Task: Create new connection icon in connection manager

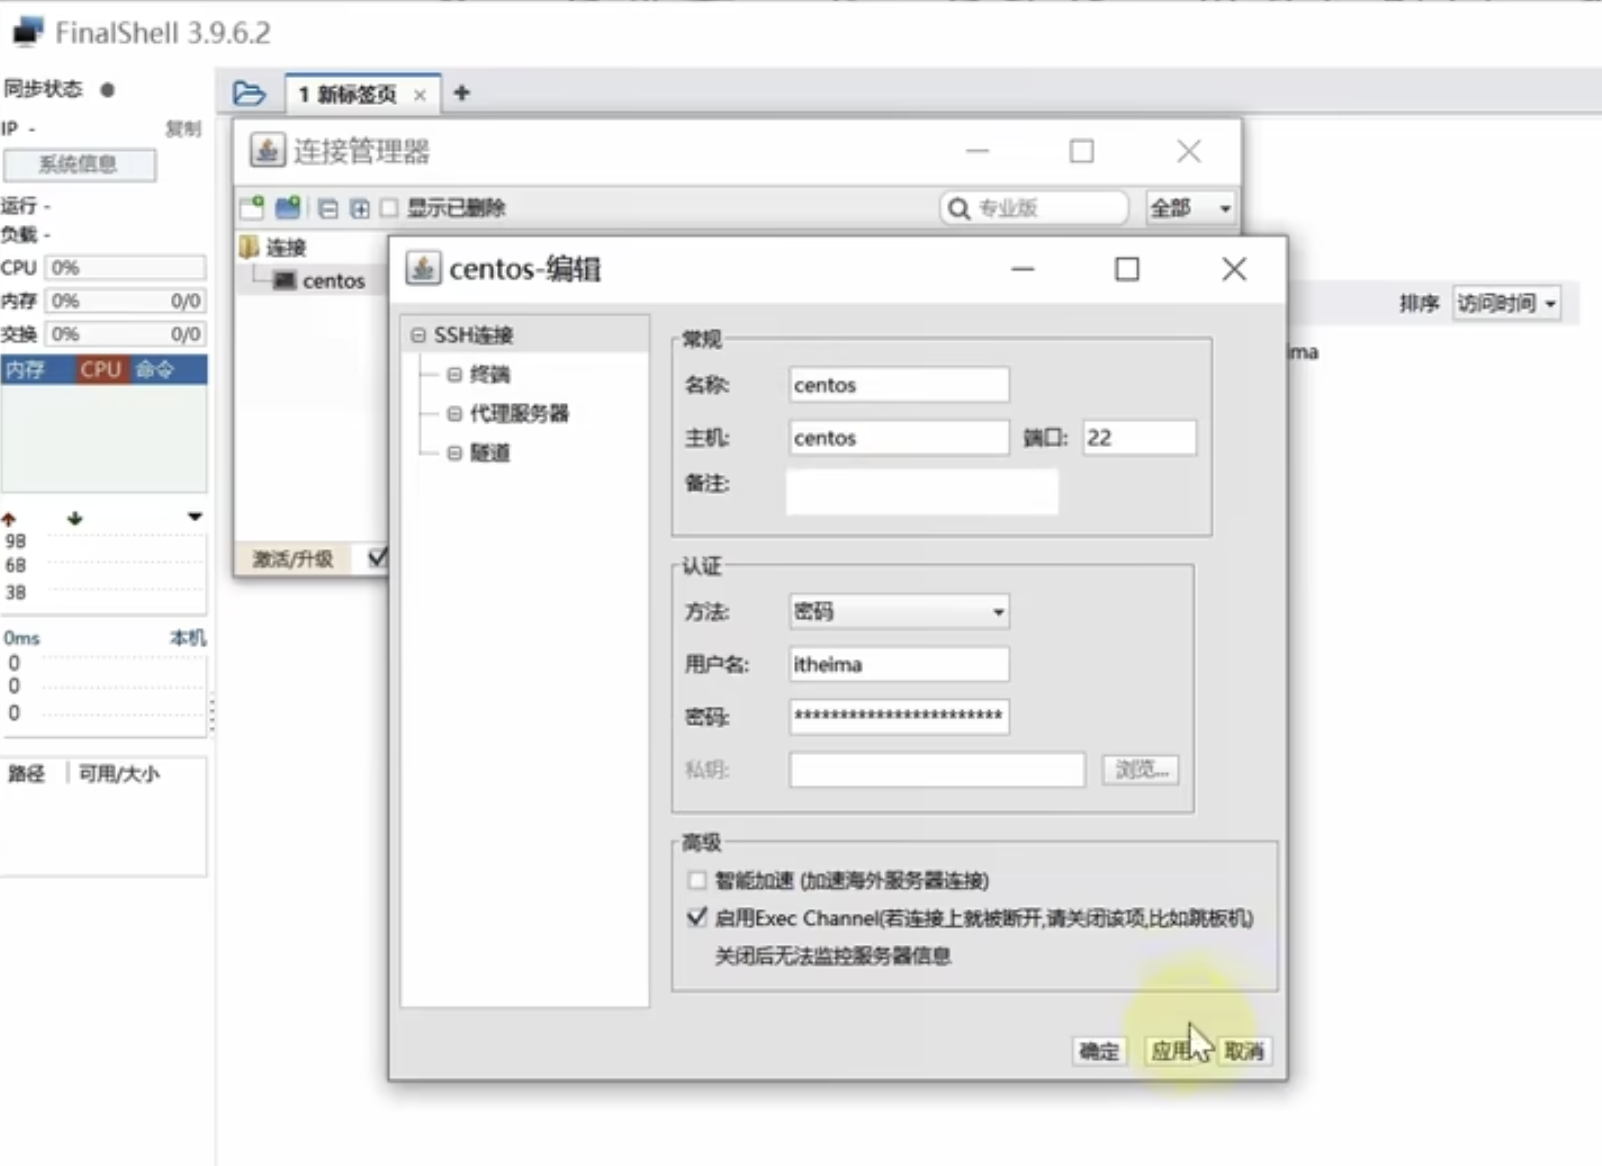Action: click(x=252, y=208)
